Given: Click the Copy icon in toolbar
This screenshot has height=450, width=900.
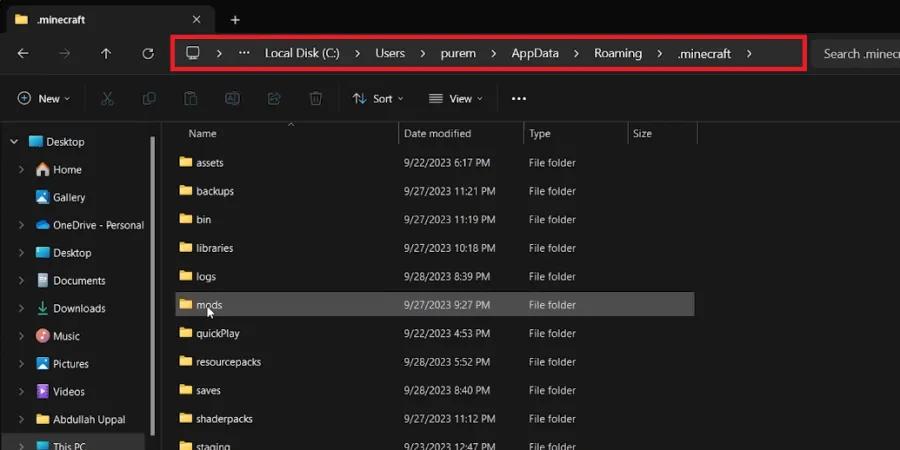Looking at the screenshot, I should (149, 99).
